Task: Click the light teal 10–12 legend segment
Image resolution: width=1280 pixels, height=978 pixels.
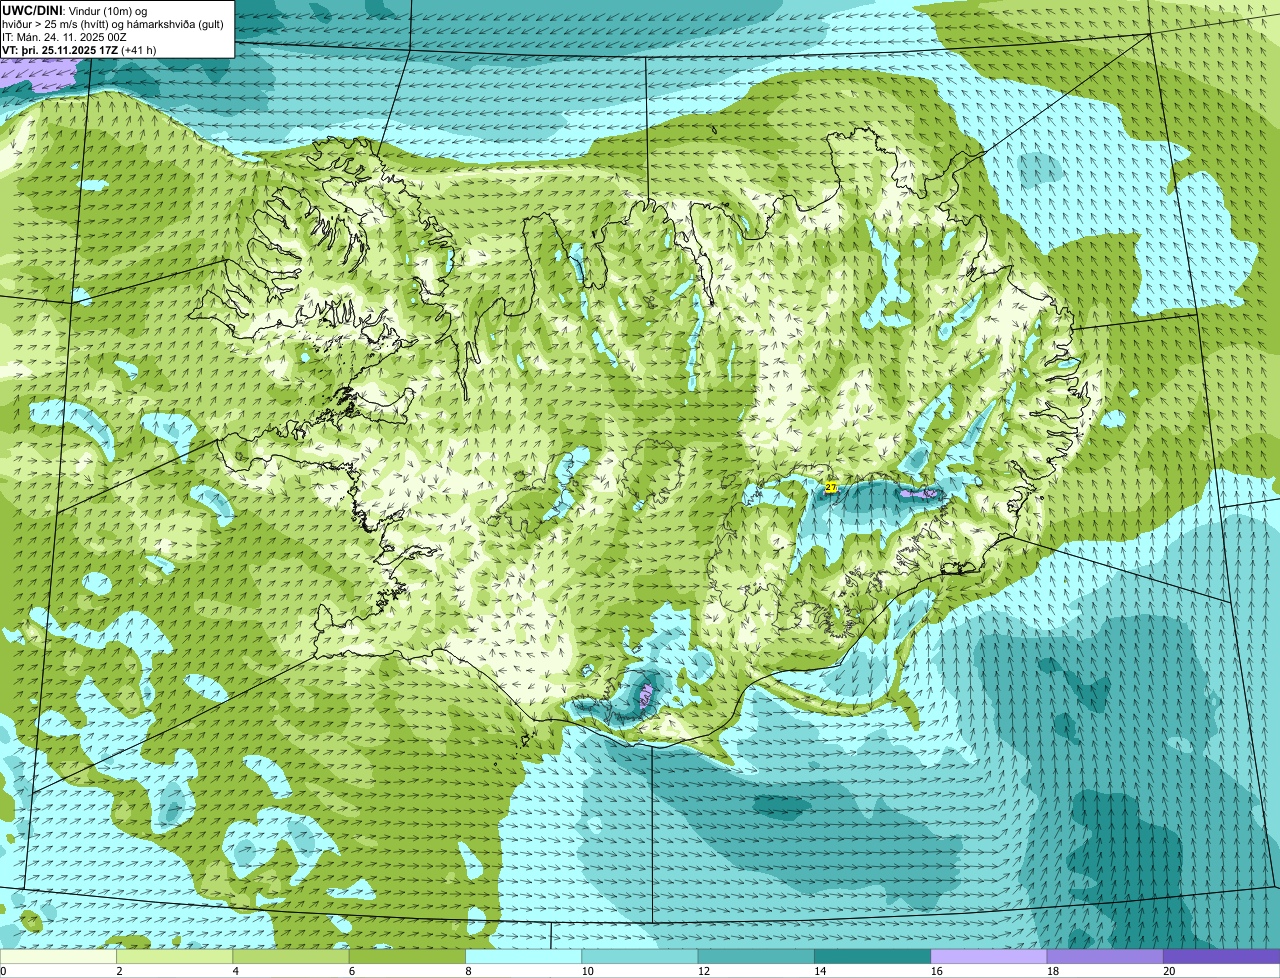Action: (640, 957)
